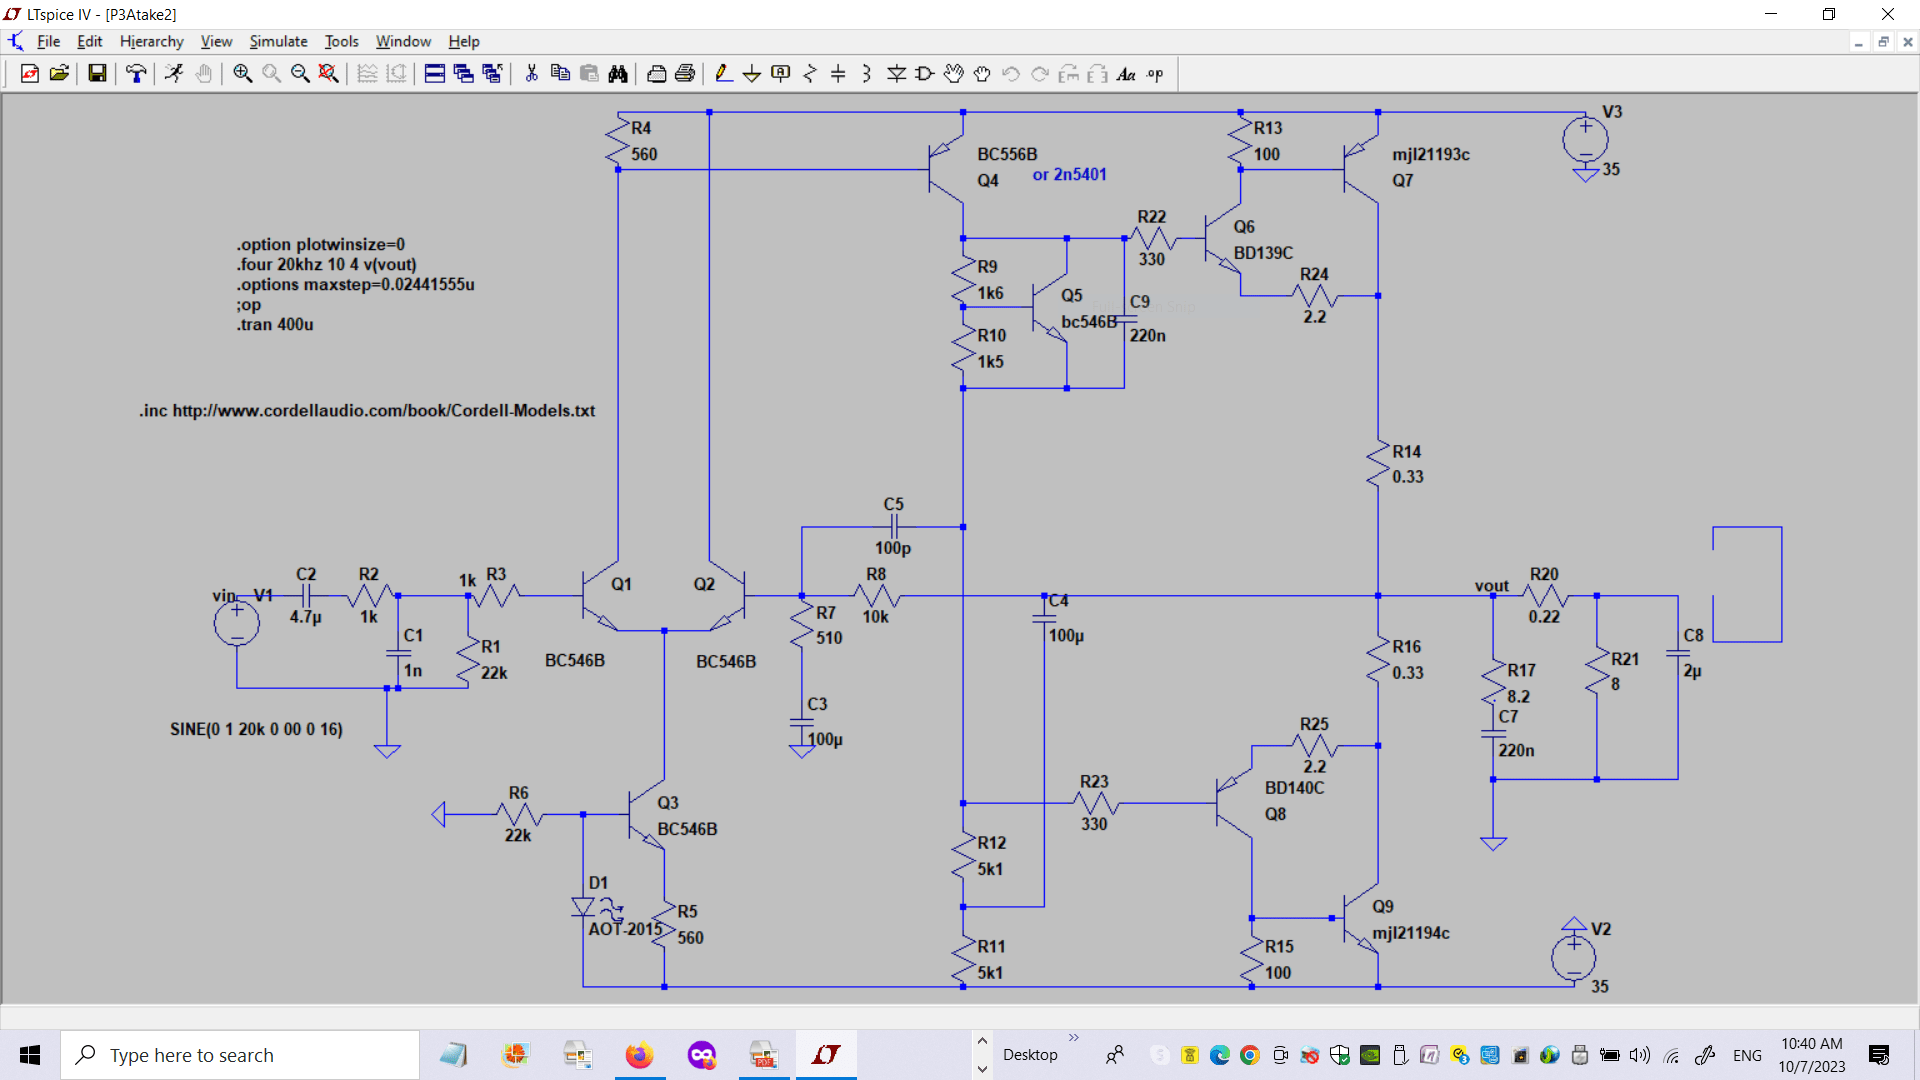Click the Windows Start button
Viewport: 1920px width, 1080px height.
[30, 1055]
